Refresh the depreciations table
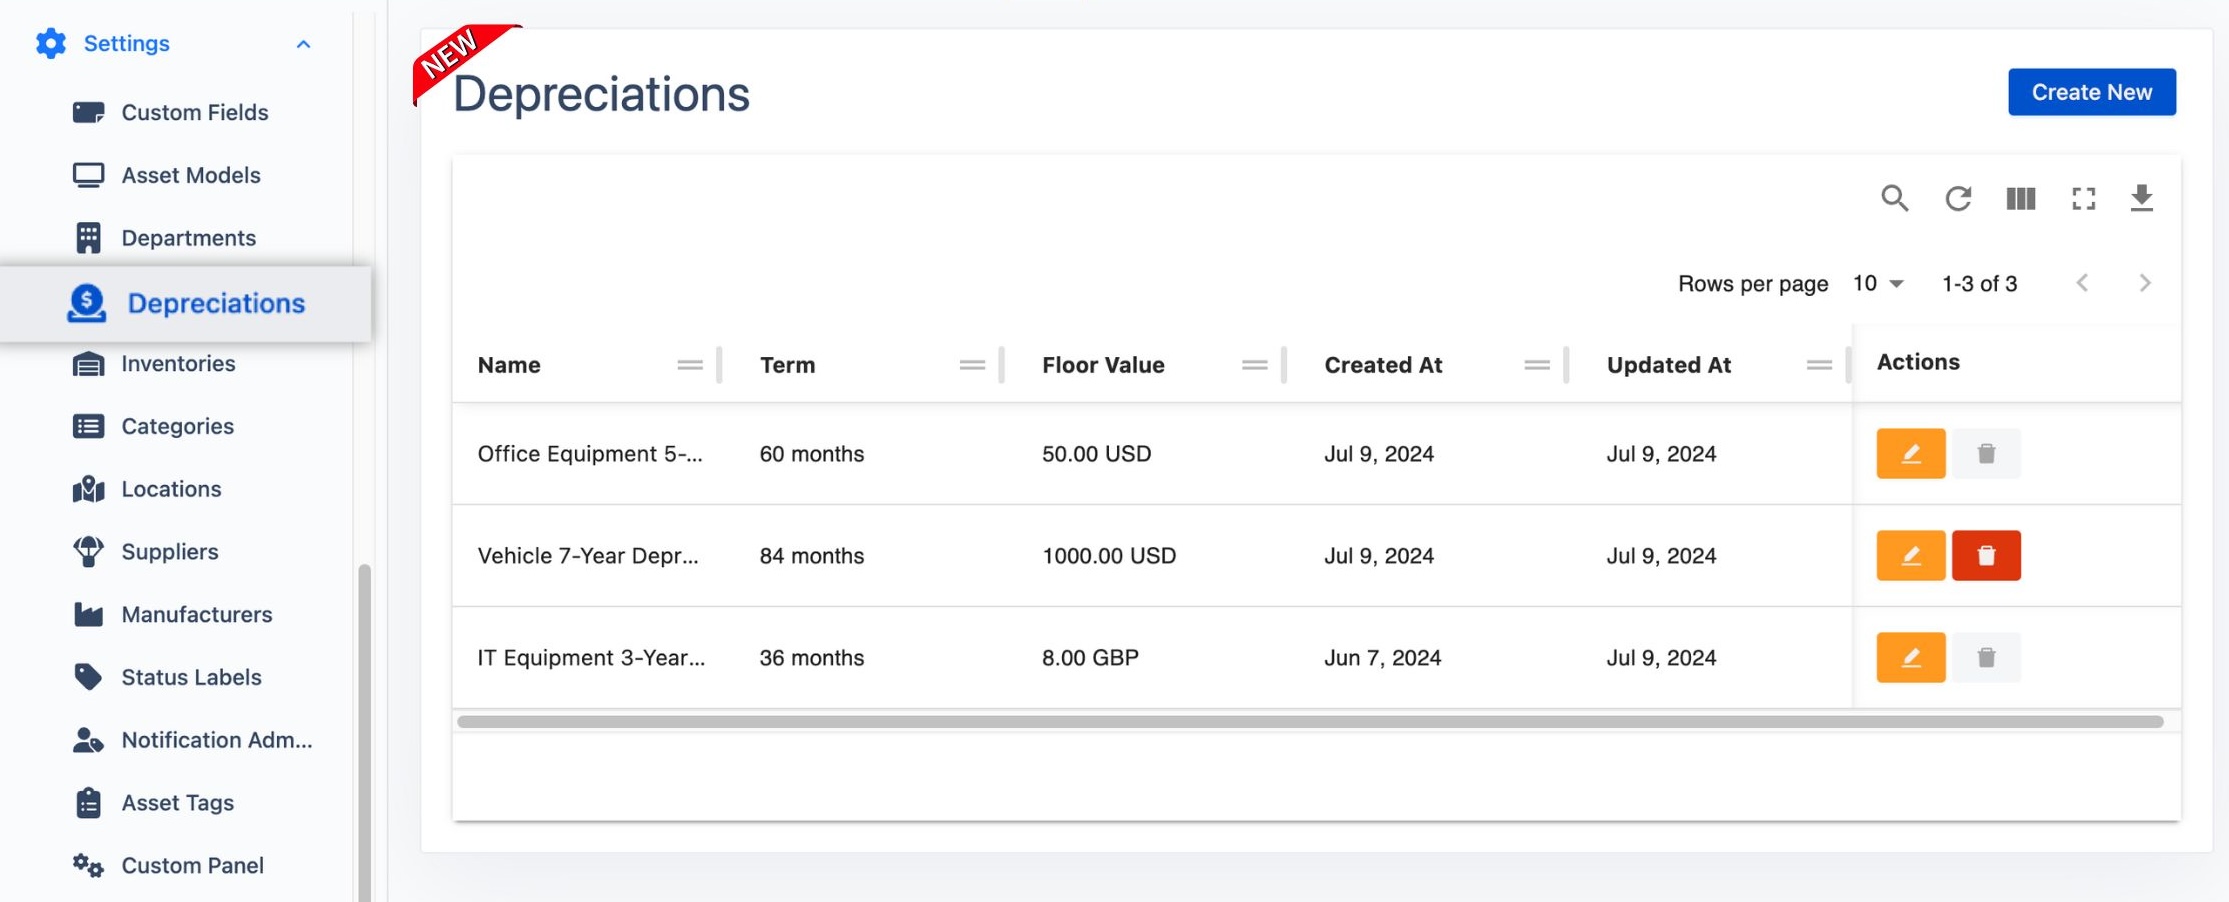Viewport: 2229px width, 902px height. point(1957,198)
